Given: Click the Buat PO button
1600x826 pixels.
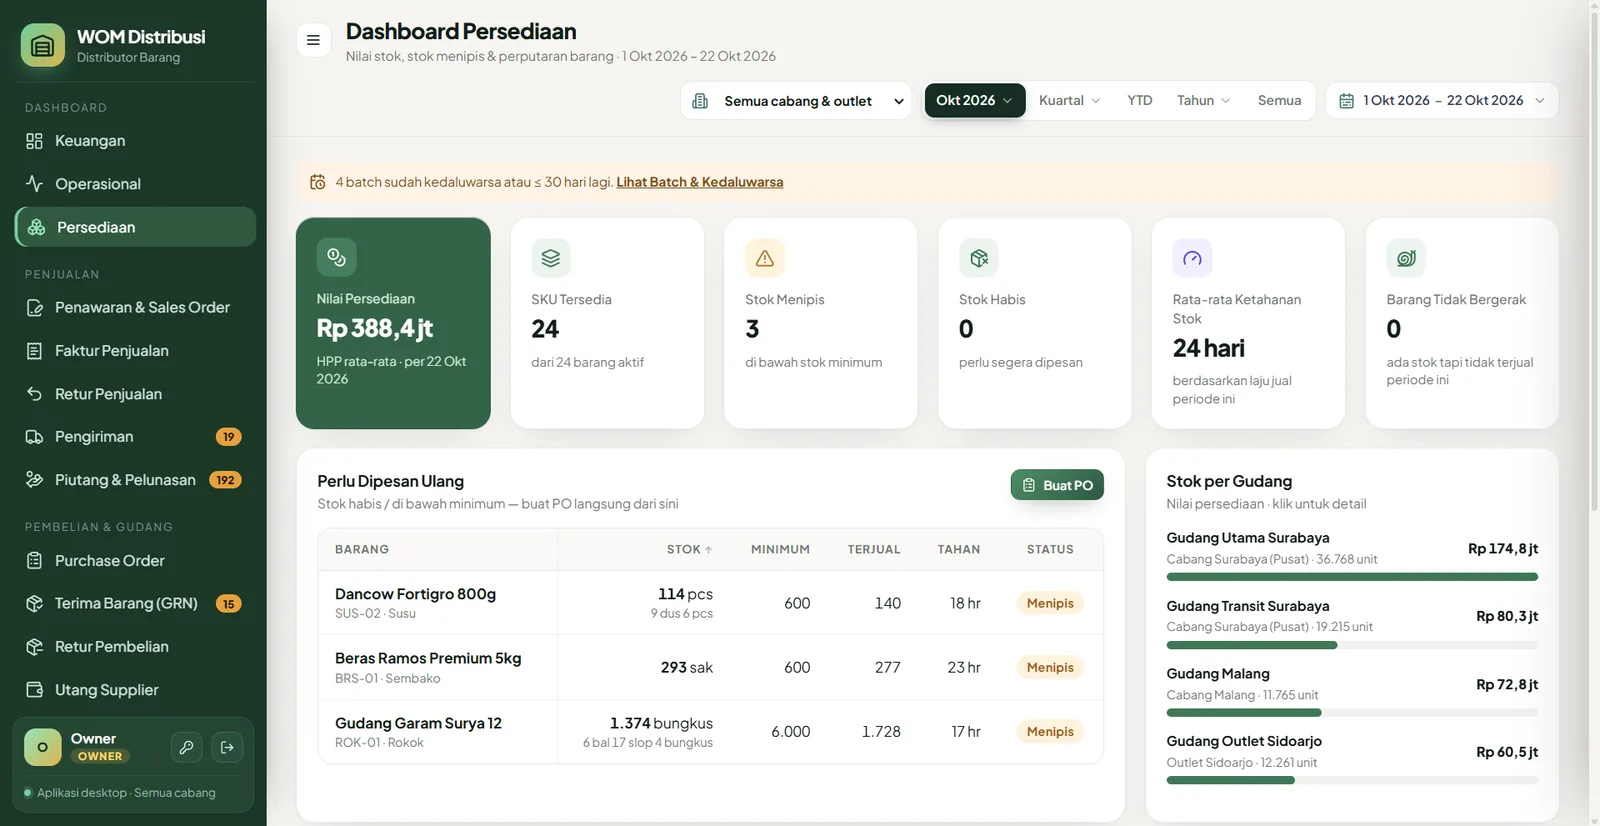Looking at the screenshot, I should pyautogui.click(x=1057, y=485).
